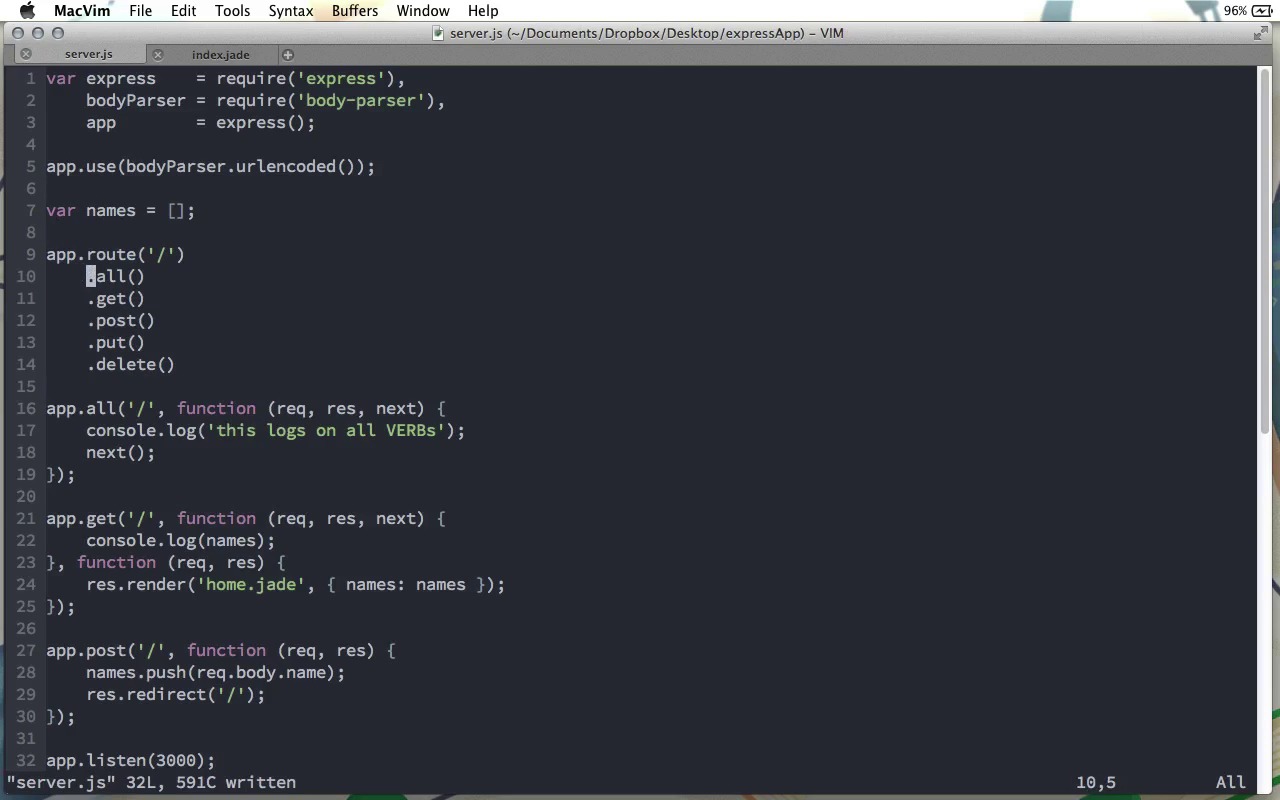1280x800 pixels.
Task: Click the server.js document icon in title bar
Action: (438, 33)
